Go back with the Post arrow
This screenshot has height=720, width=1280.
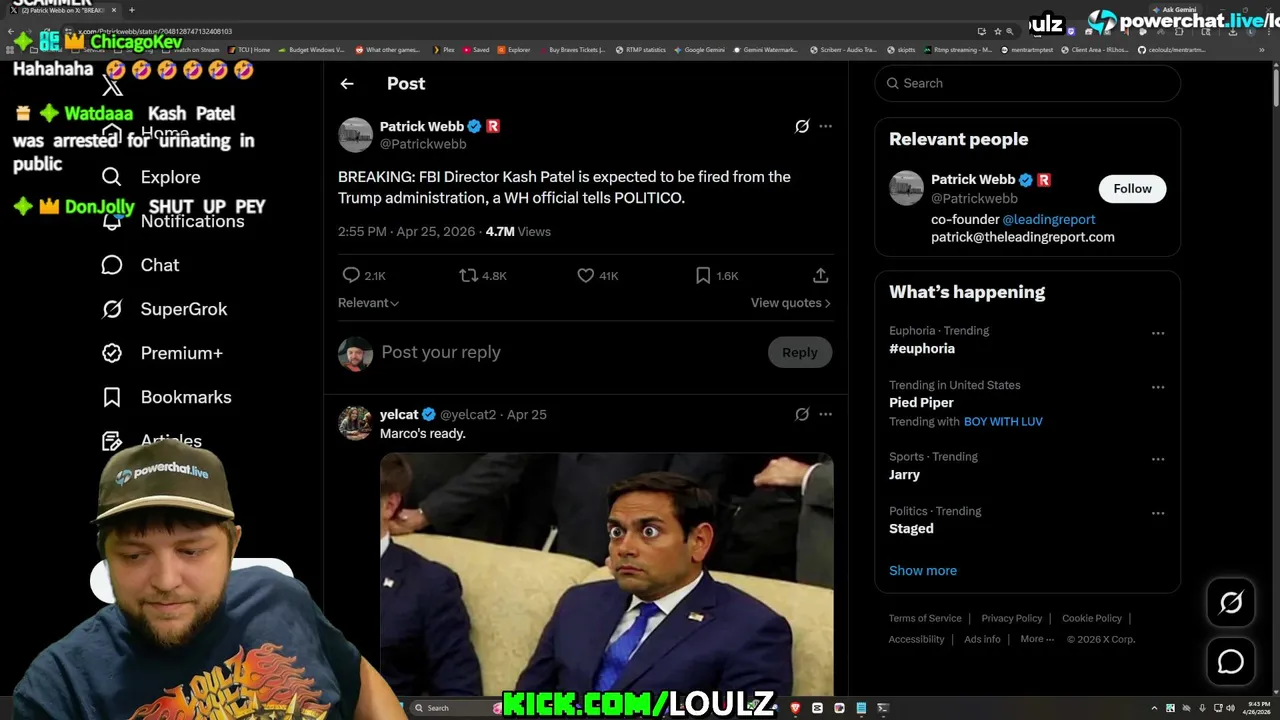click(x=347, y=84)
